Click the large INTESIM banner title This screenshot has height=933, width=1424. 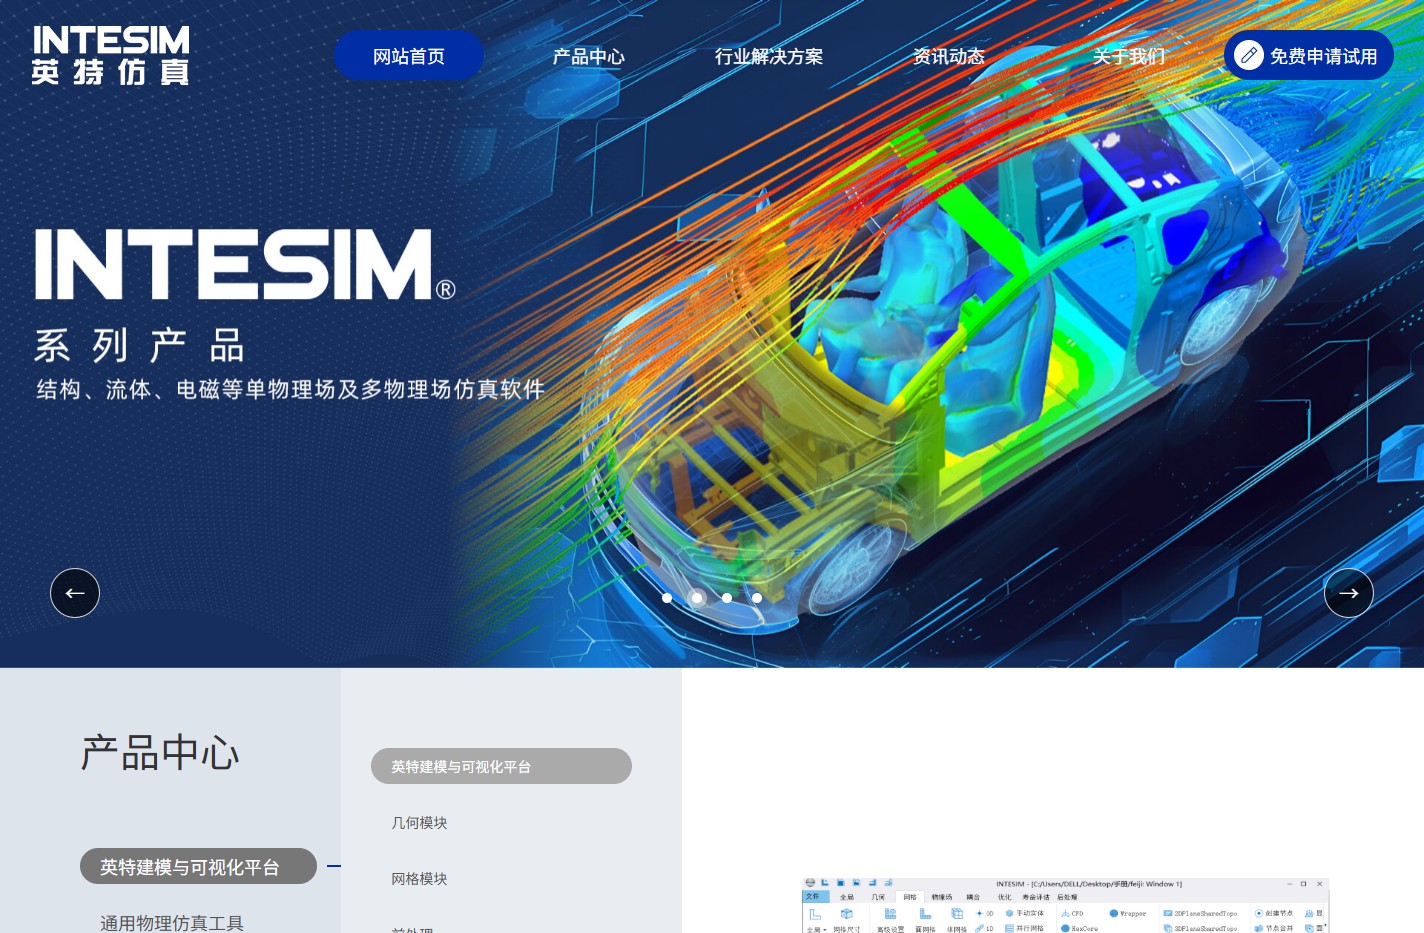245,265
